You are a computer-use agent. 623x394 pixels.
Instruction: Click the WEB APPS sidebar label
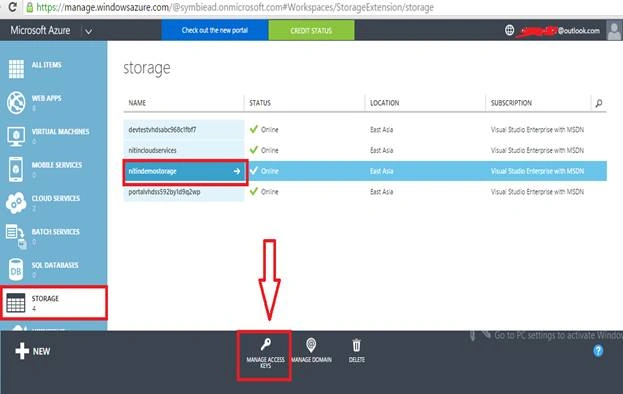click(46, 98)
